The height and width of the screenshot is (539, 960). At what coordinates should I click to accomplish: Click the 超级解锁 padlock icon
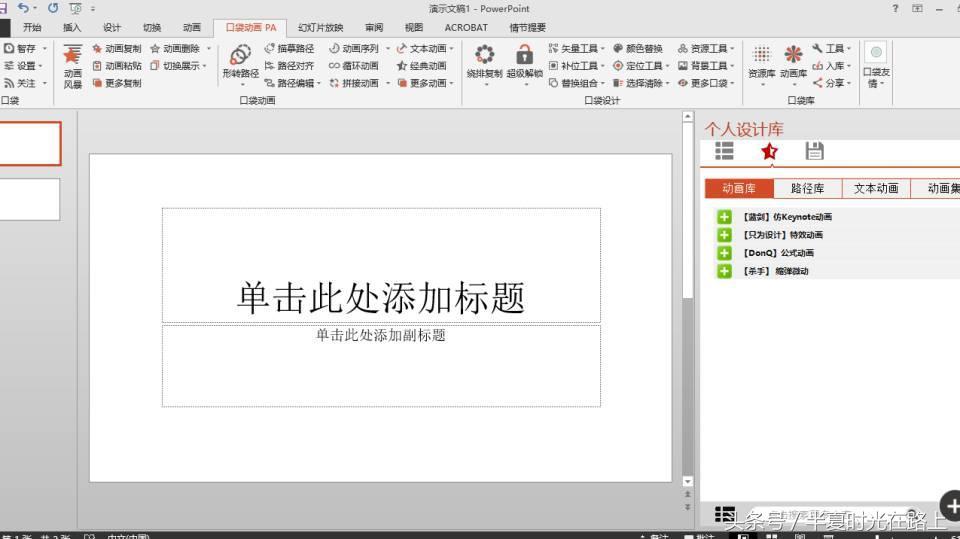pos(524,55)
